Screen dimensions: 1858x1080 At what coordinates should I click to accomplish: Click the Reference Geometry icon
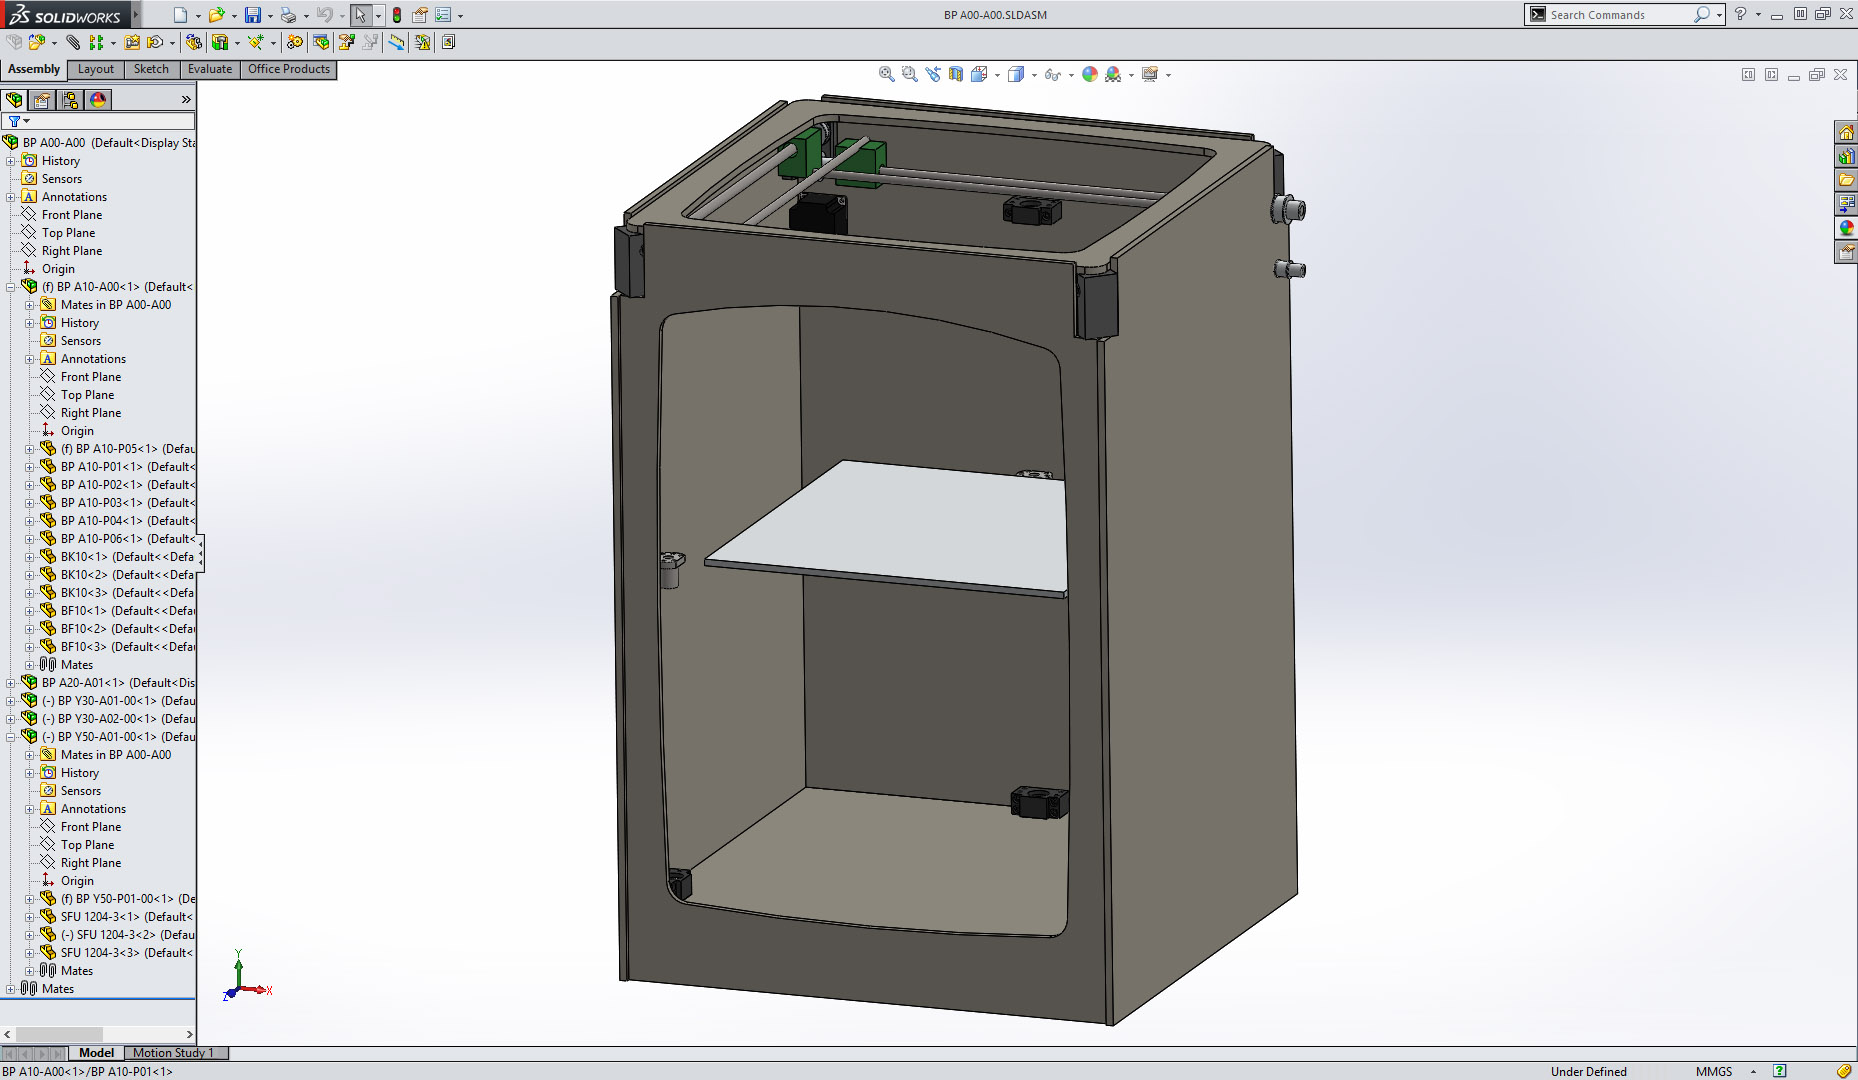pyautogui.click(x=256, y=42)
